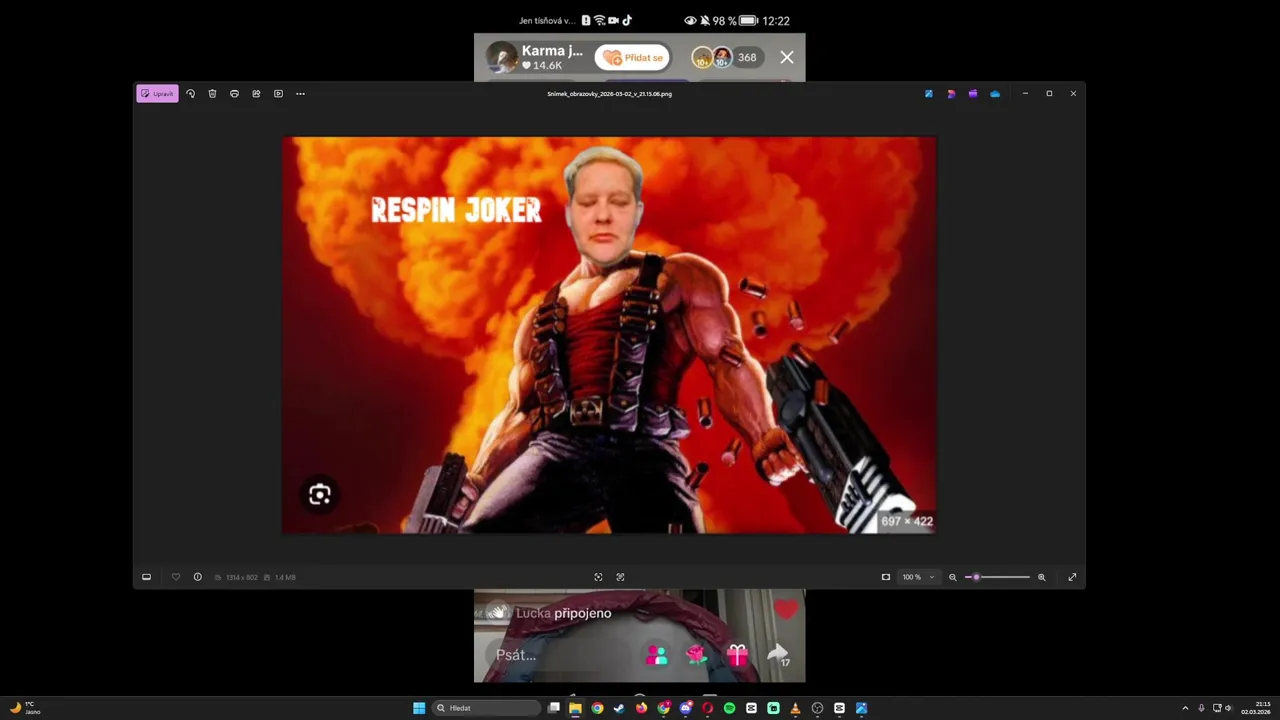
Task: Click the file name title Snímek_obrazovky
Action: 609,94
